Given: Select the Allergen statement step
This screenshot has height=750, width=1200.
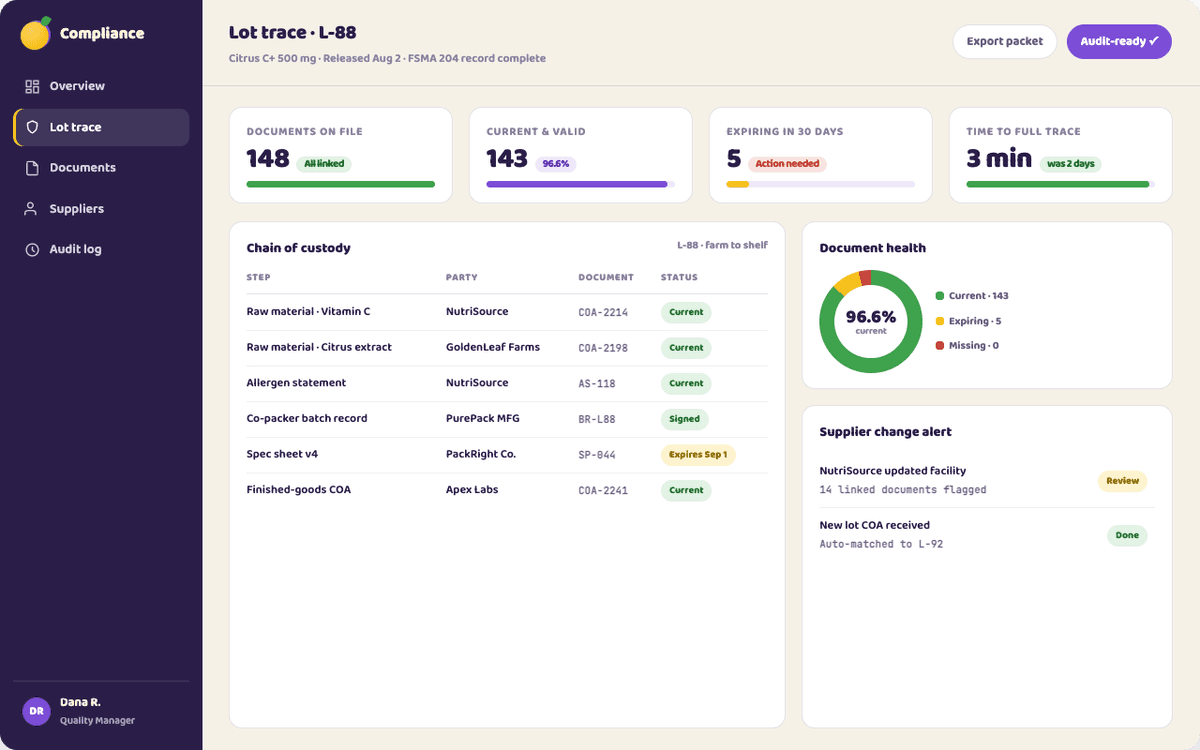Looking at the screenshot, I should tap(296, 383).
